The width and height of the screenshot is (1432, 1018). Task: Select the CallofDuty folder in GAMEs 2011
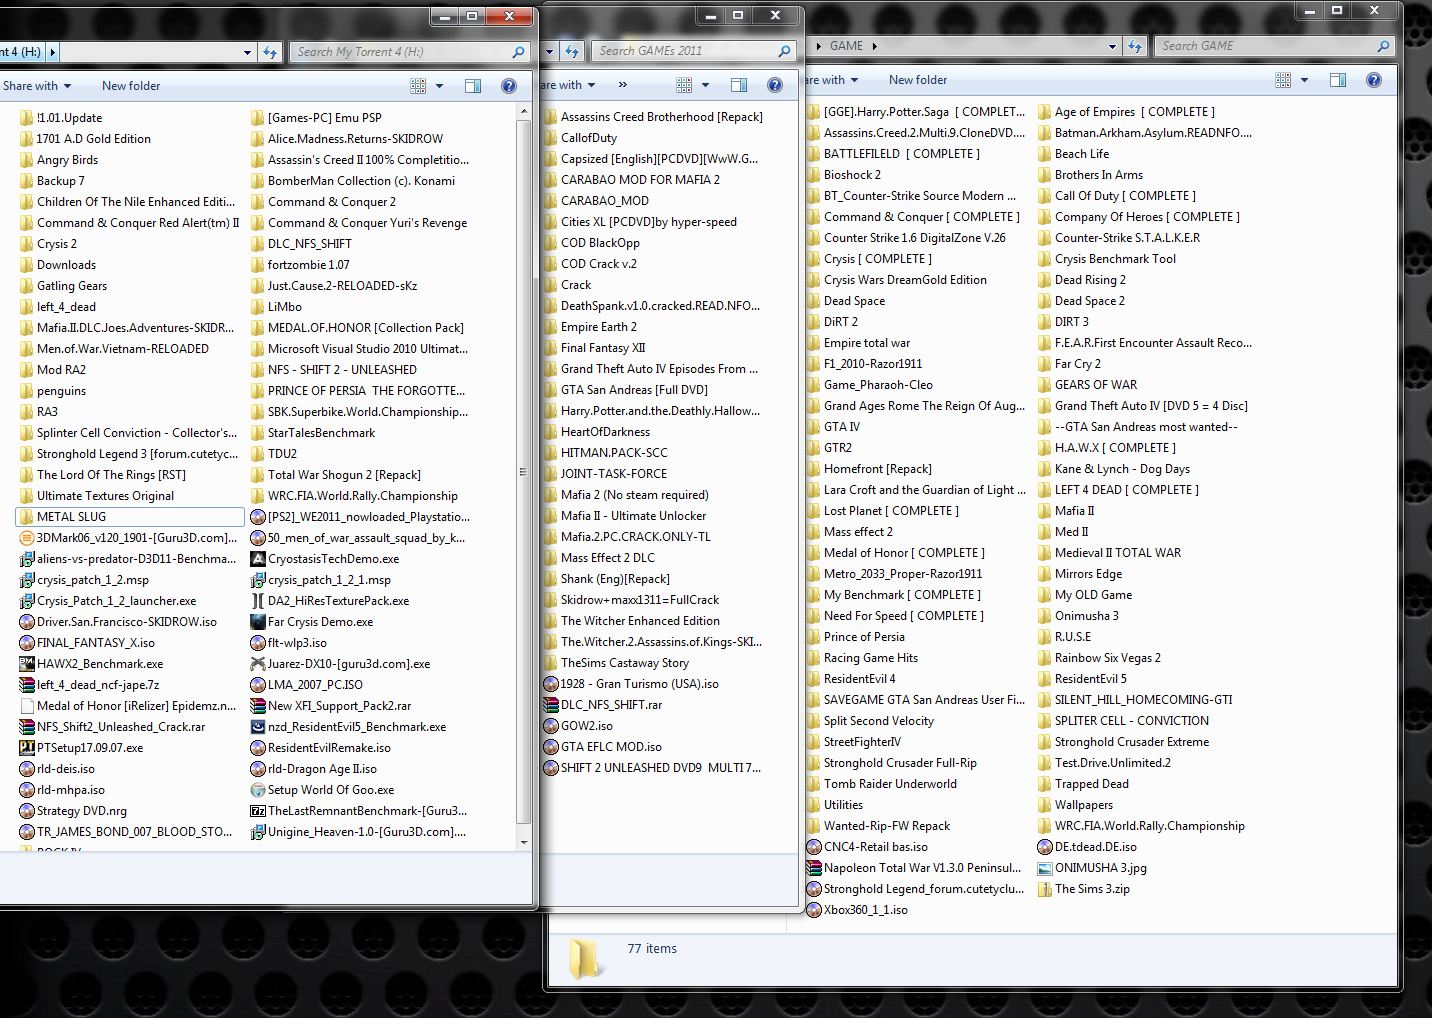point(580,138)
